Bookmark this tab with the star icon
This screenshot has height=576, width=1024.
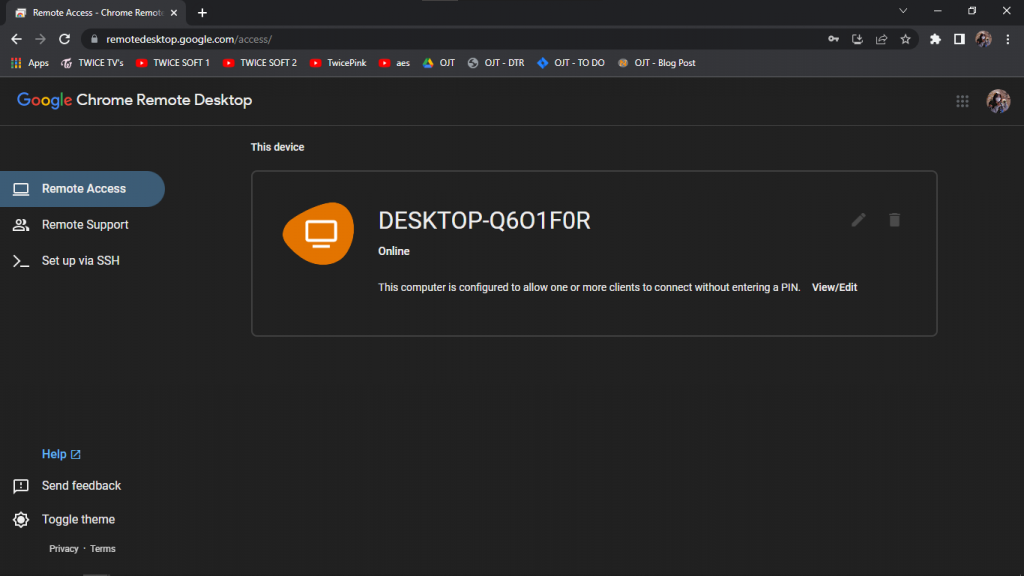click(905, 39)
